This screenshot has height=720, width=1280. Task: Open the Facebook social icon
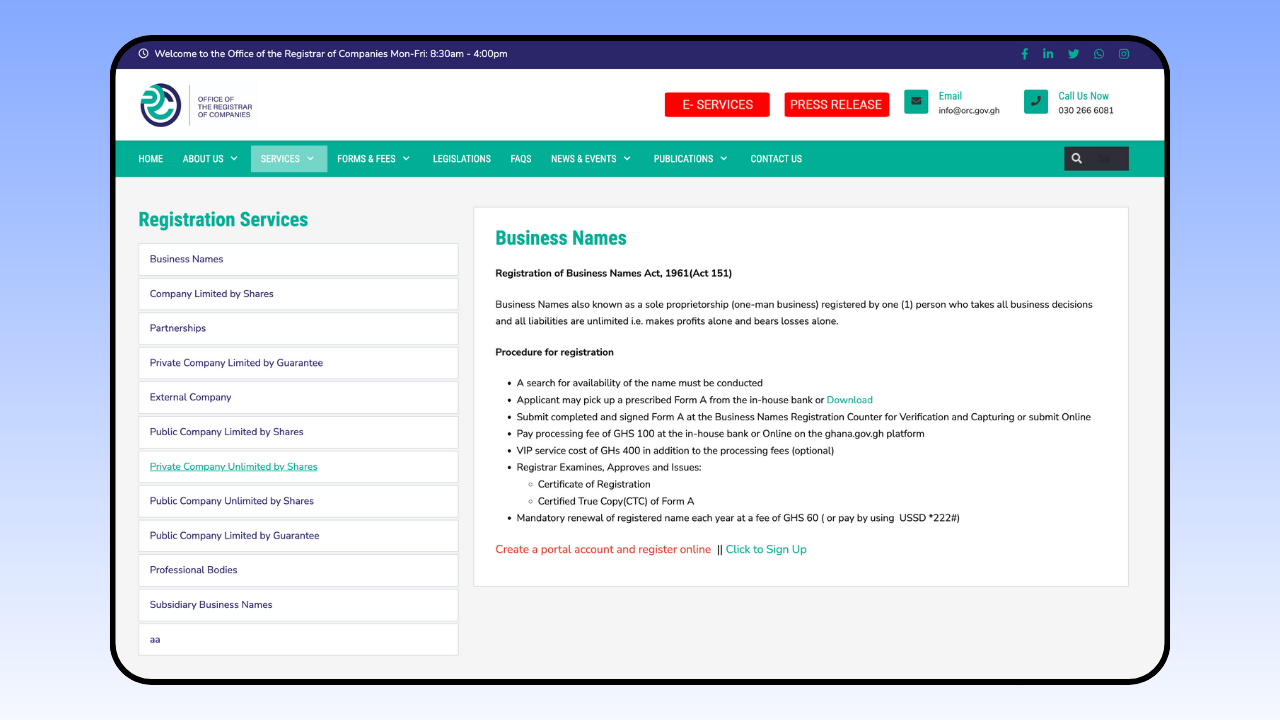(1024, 54)
